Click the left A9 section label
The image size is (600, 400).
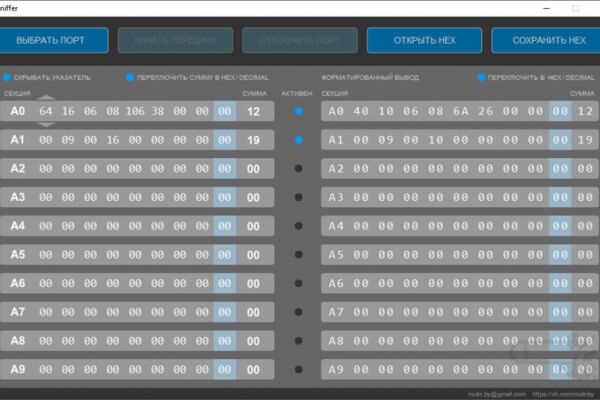pyautogui.click(x=18, y=369)
